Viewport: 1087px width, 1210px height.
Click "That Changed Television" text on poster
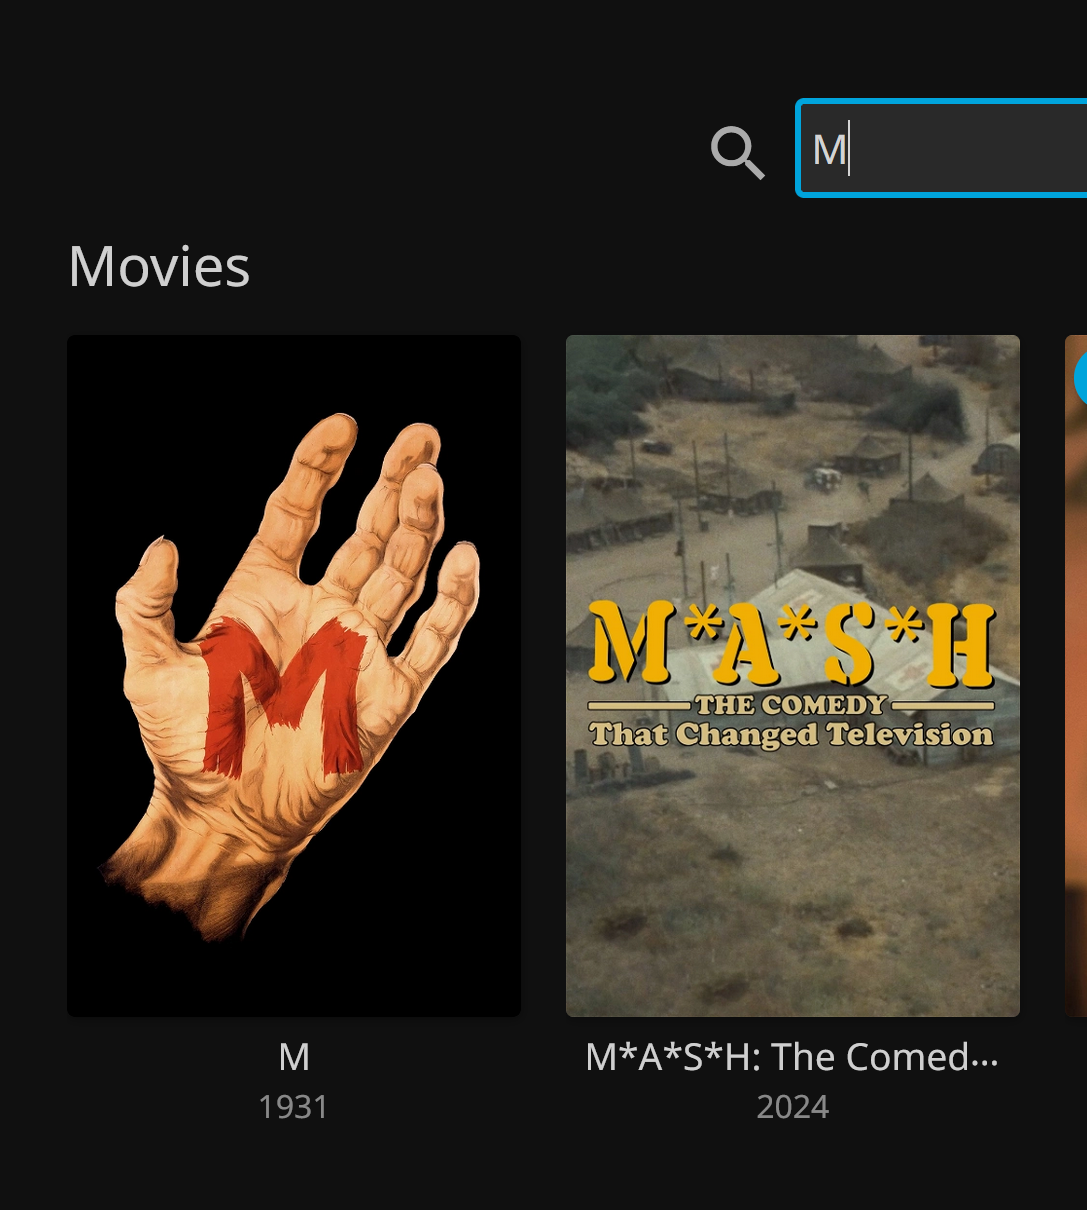791,735
